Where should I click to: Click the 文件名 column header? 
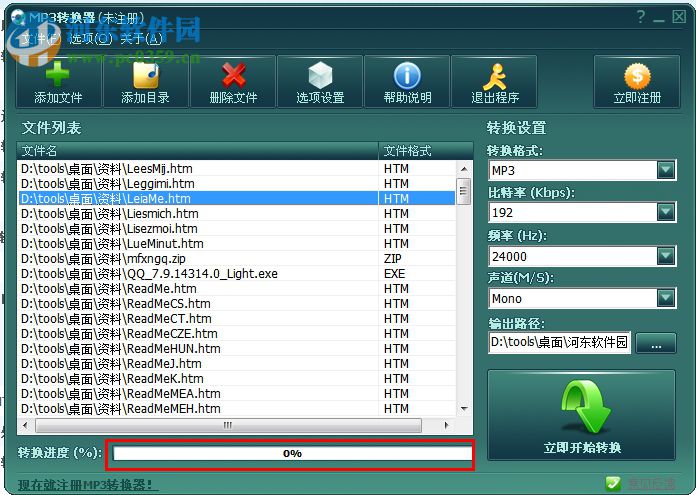(x=198, y=151)
